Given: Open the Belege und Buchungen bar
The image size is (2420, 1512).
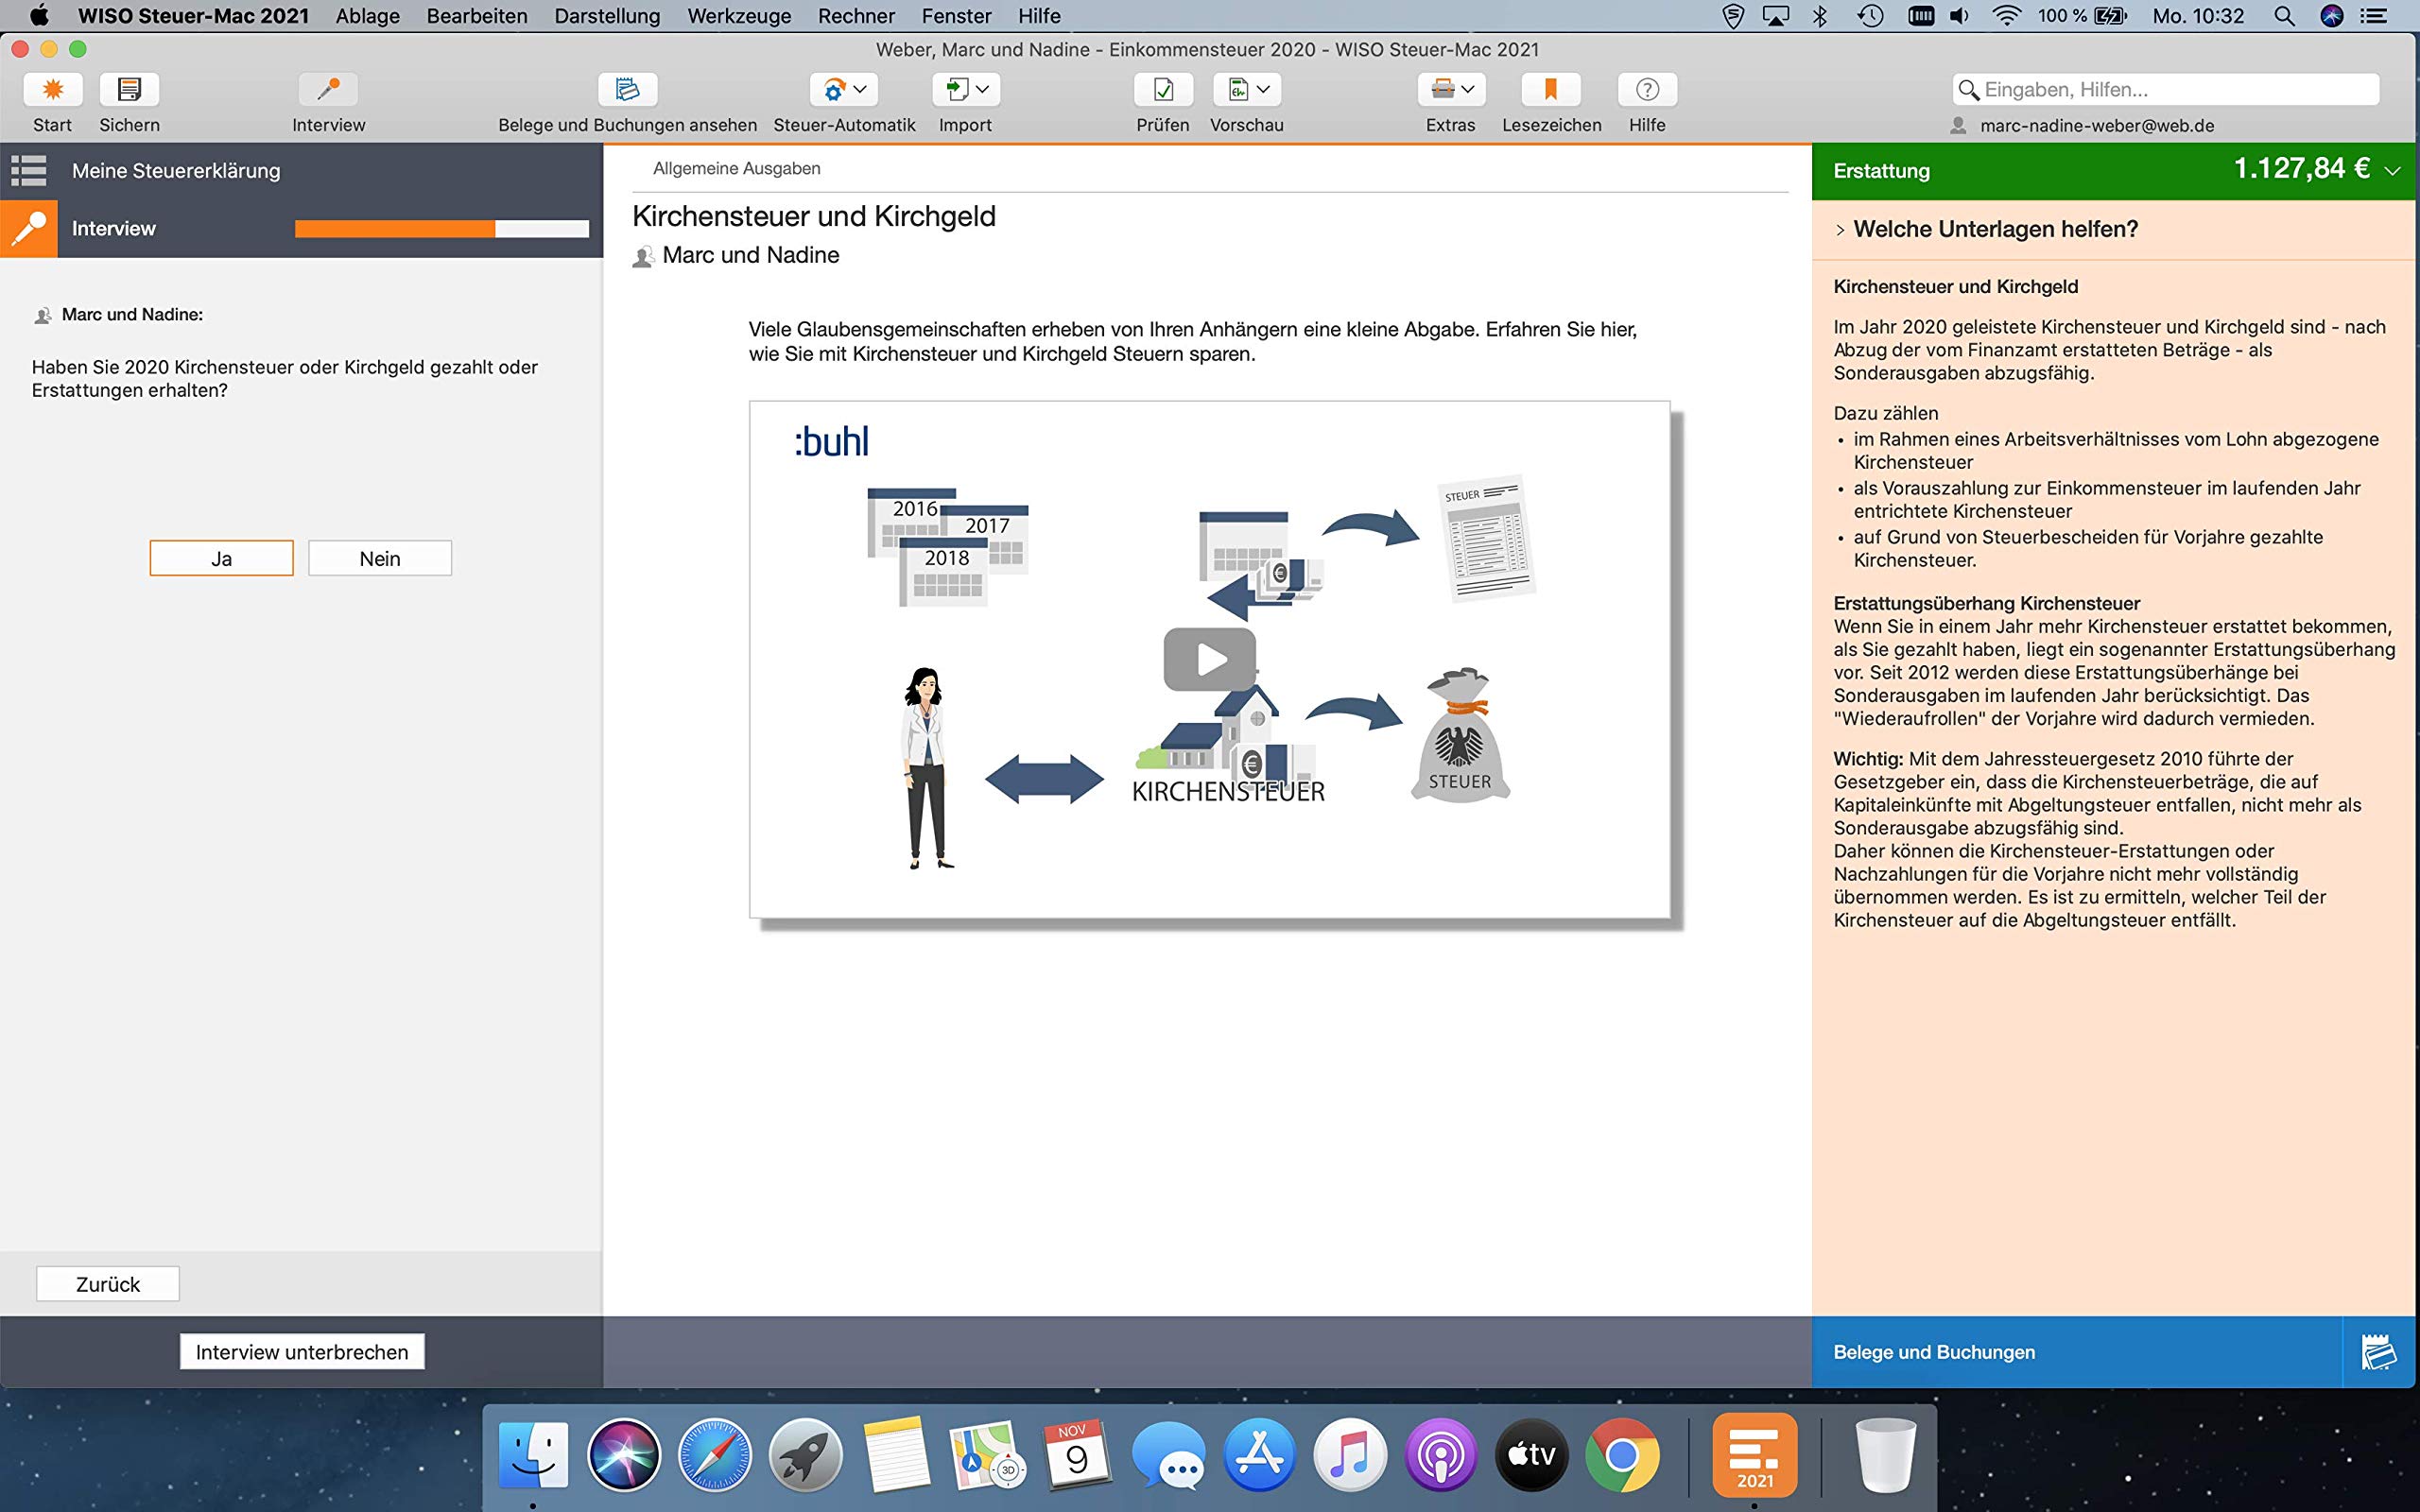Looking at the screenshot, I should point(2077,1352).
